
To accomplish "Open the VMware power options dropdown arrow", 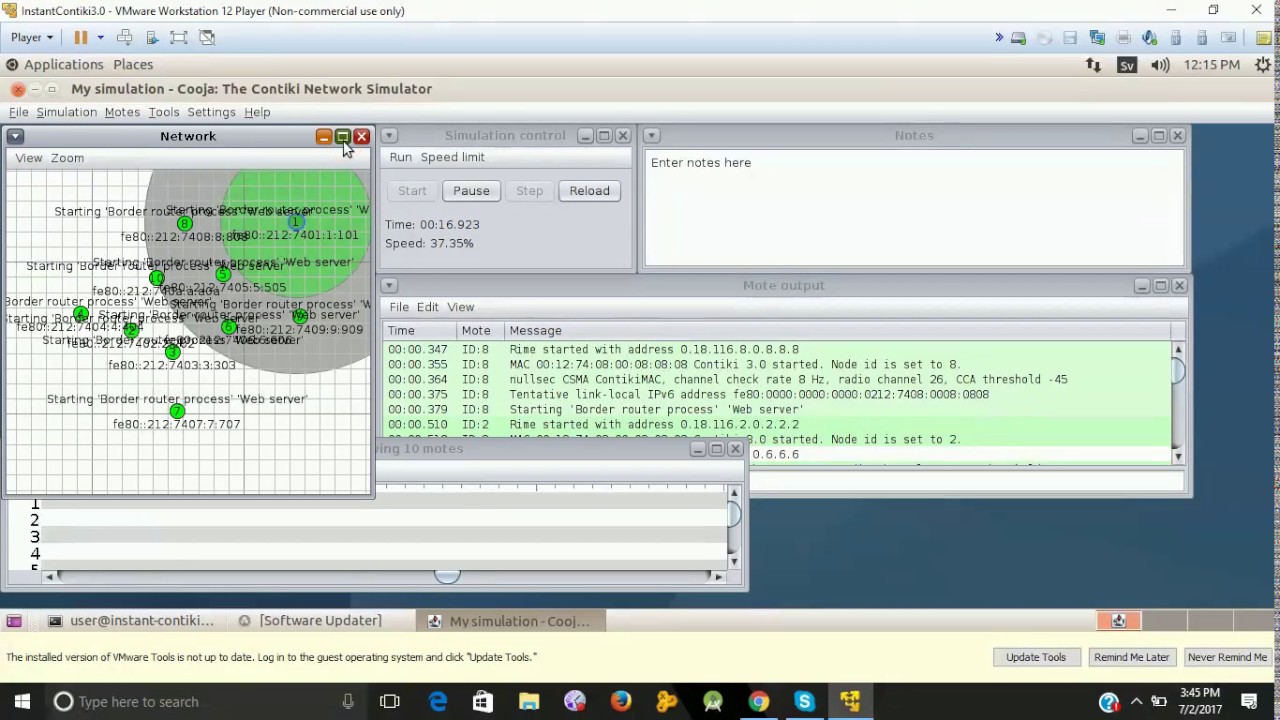I will point(100,37).
